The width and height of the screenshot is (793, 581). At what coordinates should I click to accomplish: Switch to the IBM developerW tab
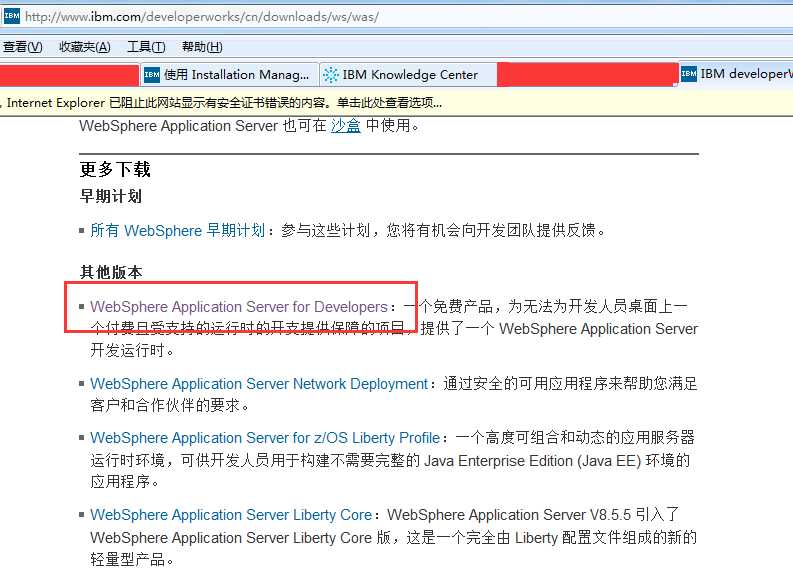tap(736, 74)
